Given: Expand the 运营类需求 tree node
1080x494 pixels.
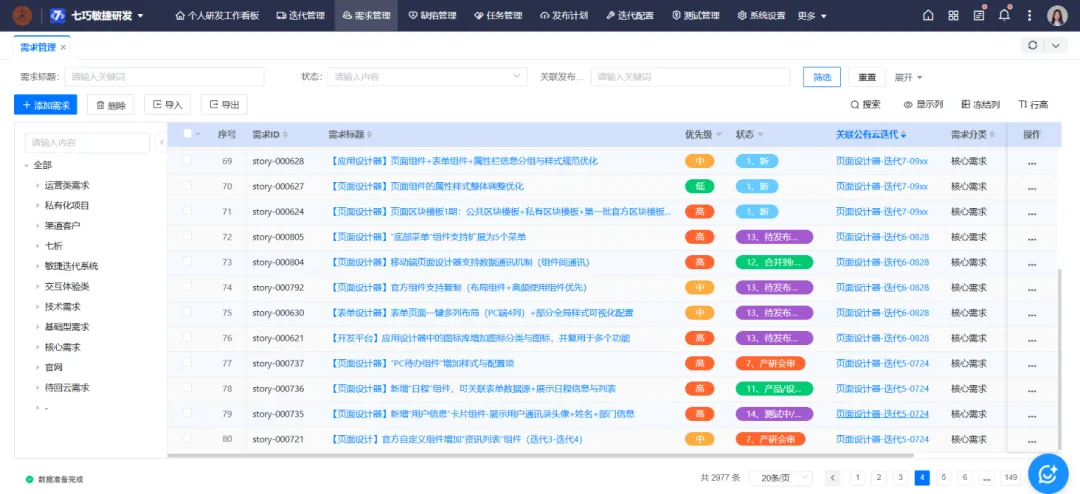Looking at the screenshot, I should point(38,185).
